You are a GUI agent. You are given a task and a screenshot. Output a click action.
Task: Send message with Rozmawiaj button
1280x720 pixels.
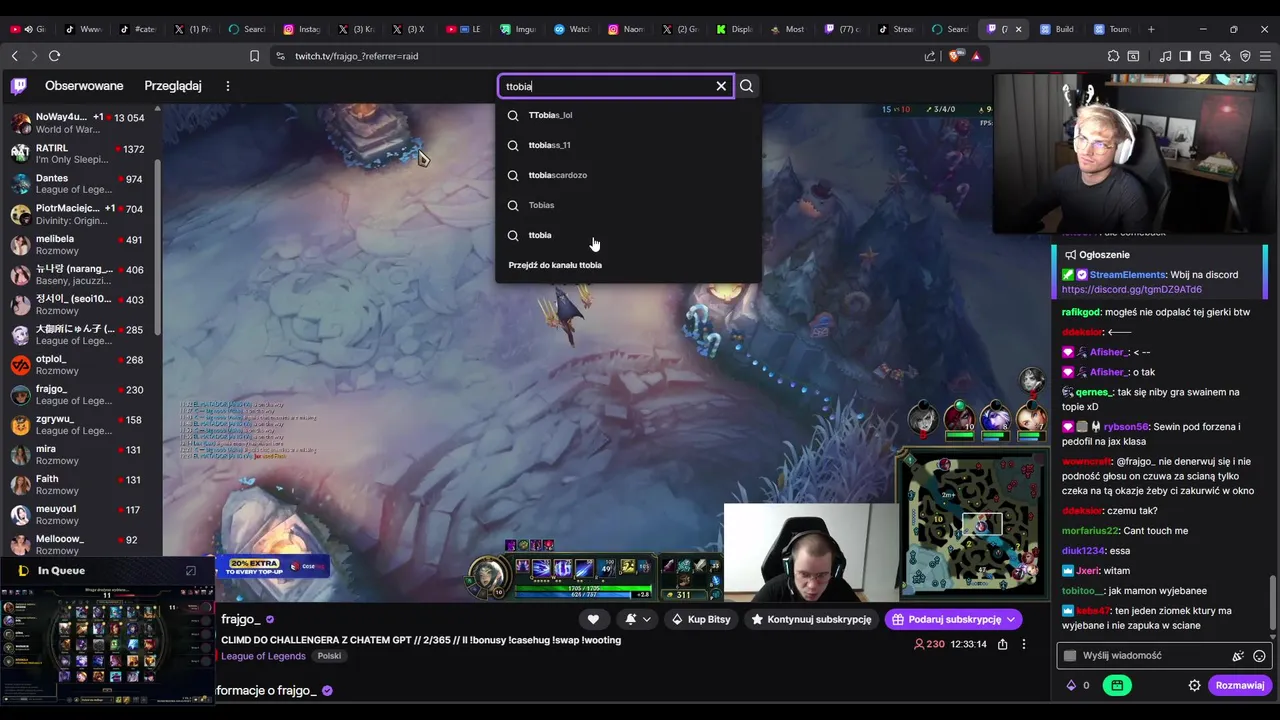click(1240, 685)
